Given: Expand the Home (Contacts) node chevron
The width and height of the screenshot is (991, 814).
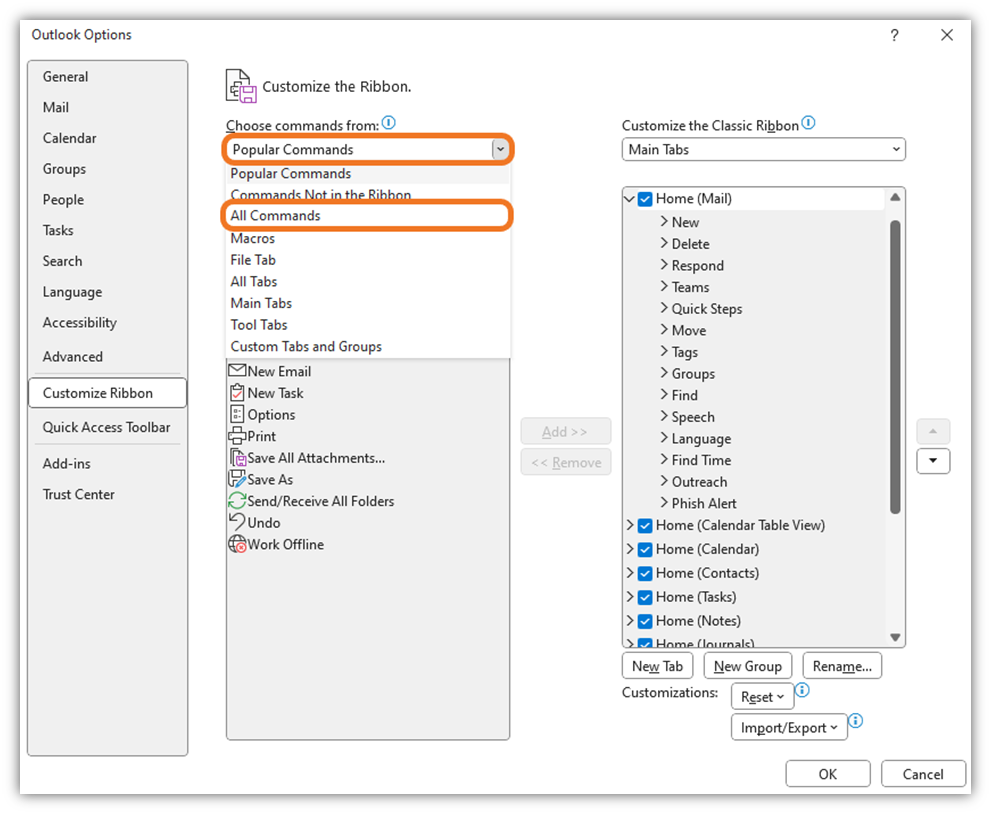Looking at the screenshot, I should [x=629, y=573].
